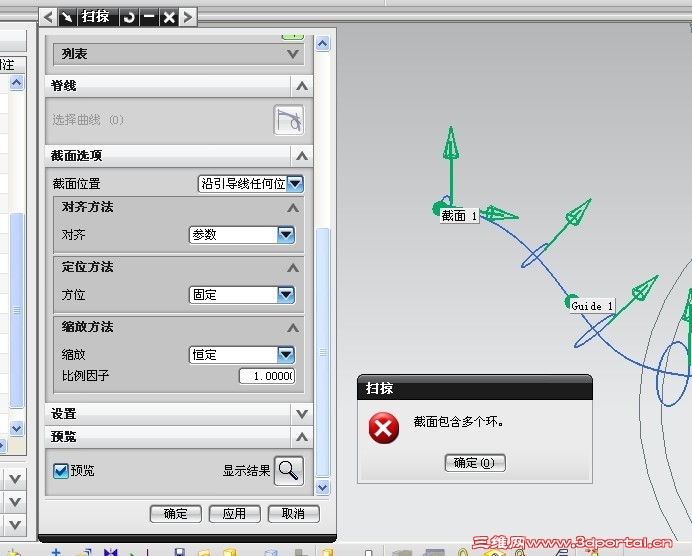Click the dialog scrollbar up arrow

pyautogui.click(x=323, y=43)
